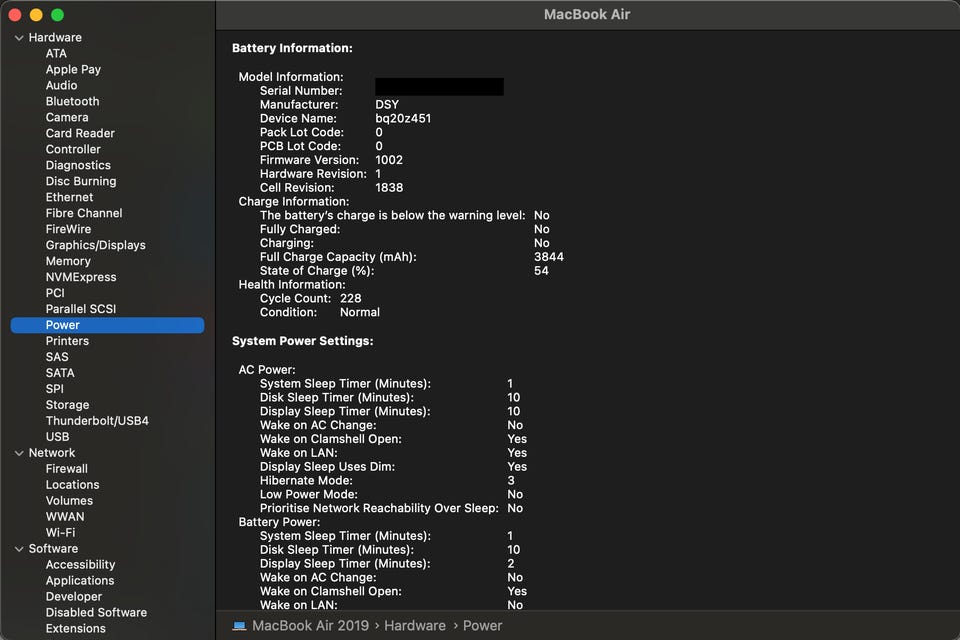This screenshot has height=640, width=960.
Task: Open the USB hardware entry
Action: coord(57,437)
